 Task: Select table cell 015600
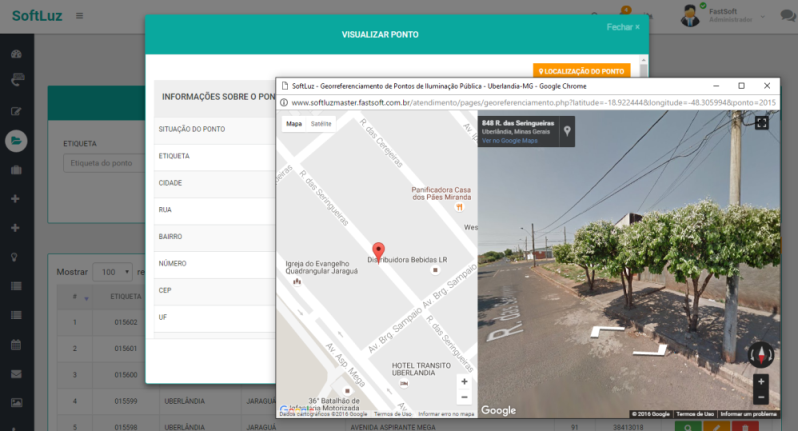click(126, 375)
